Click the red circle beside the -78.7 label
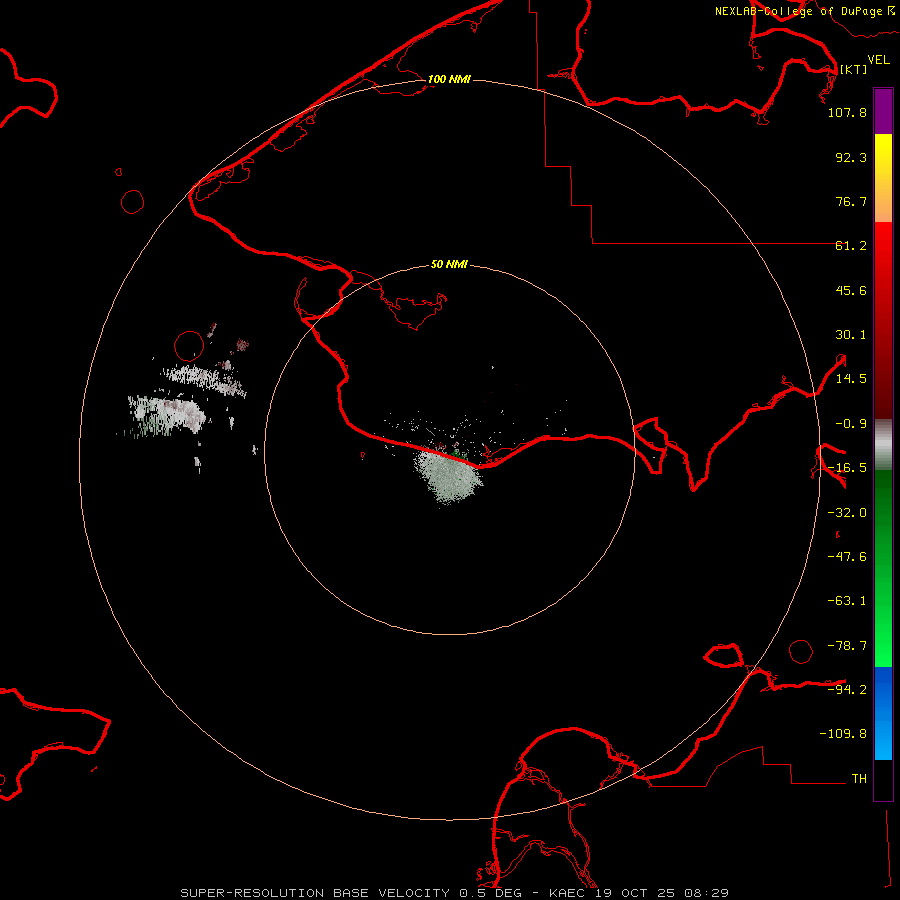900x900 pixels. click(x=801, y=651)
